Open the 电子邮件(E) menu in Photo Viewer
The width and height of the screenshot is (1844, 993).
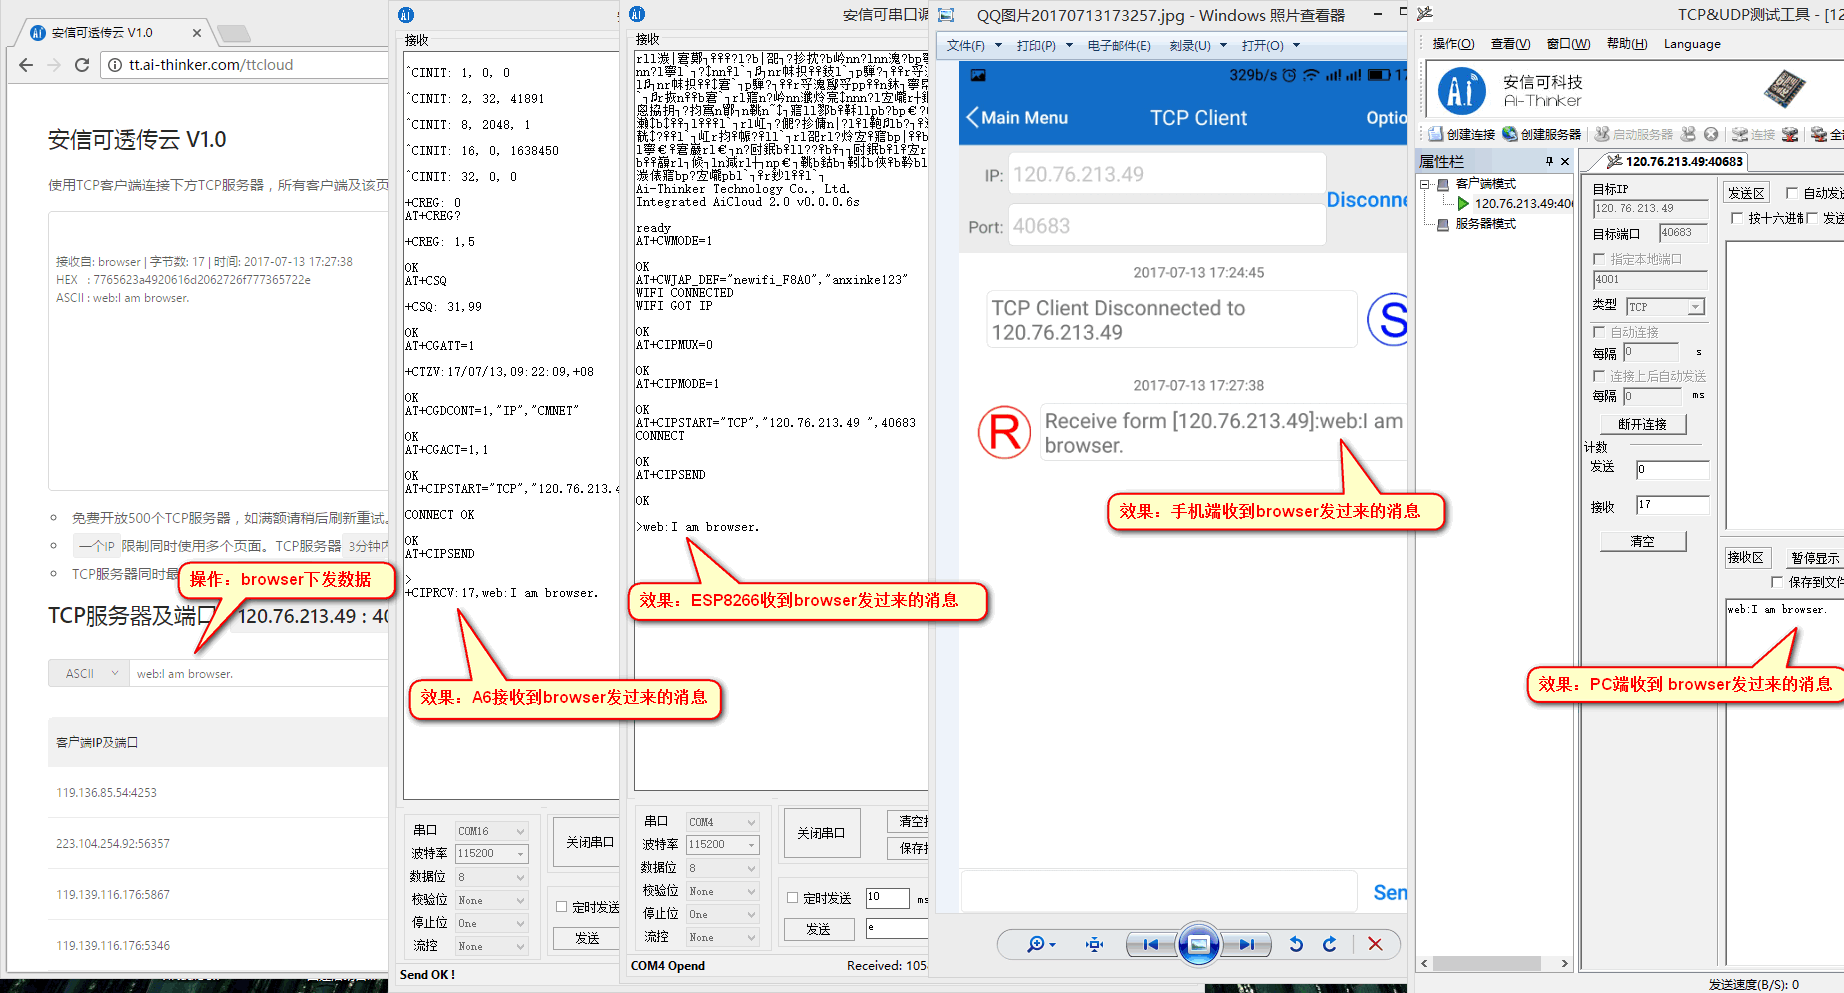[1119, 45]
